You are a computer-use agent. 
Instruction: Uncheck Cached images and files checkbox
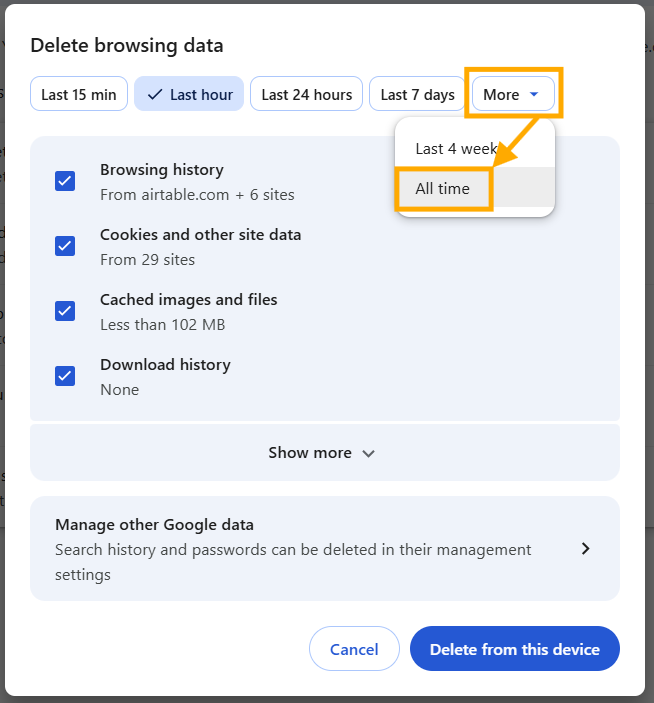[65, 311]
